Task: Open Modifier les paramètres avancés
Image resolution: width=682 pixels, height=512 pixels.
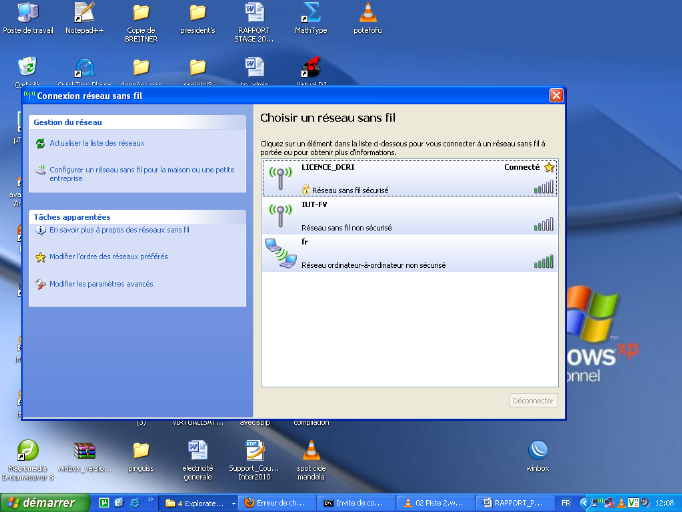Action: (101, 284)
